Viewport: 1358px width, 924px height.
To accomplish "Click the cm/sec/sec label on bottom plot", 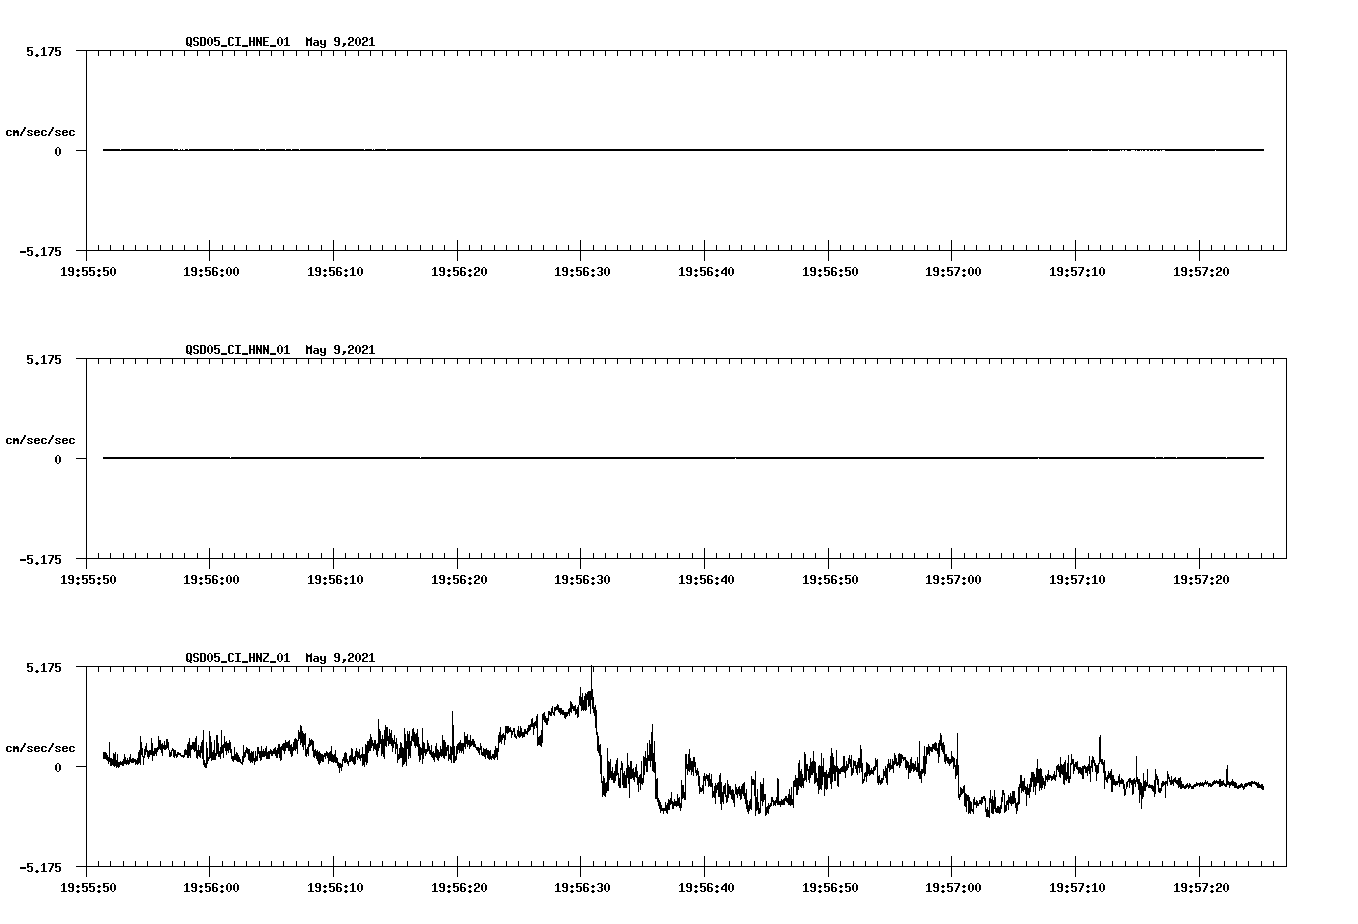I will coord(41,747).
